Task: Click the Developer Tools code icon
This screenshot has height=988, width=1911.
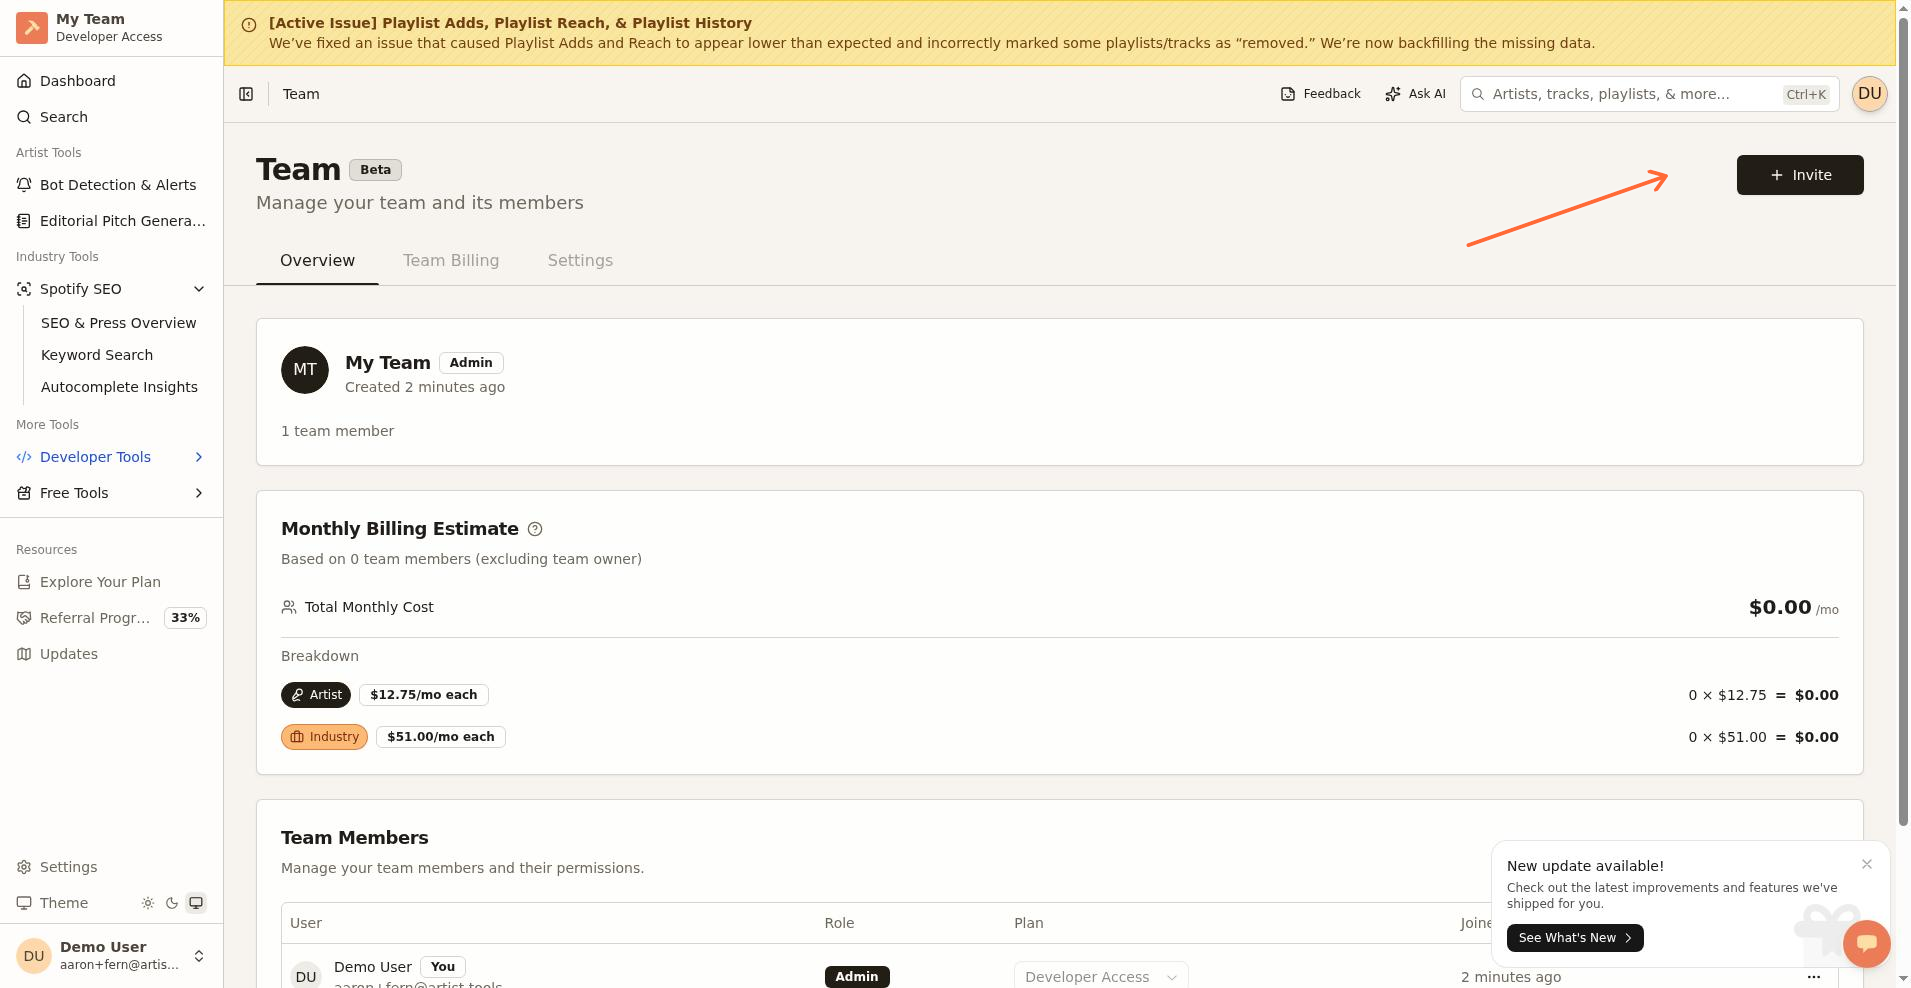Action: point(24,457)
